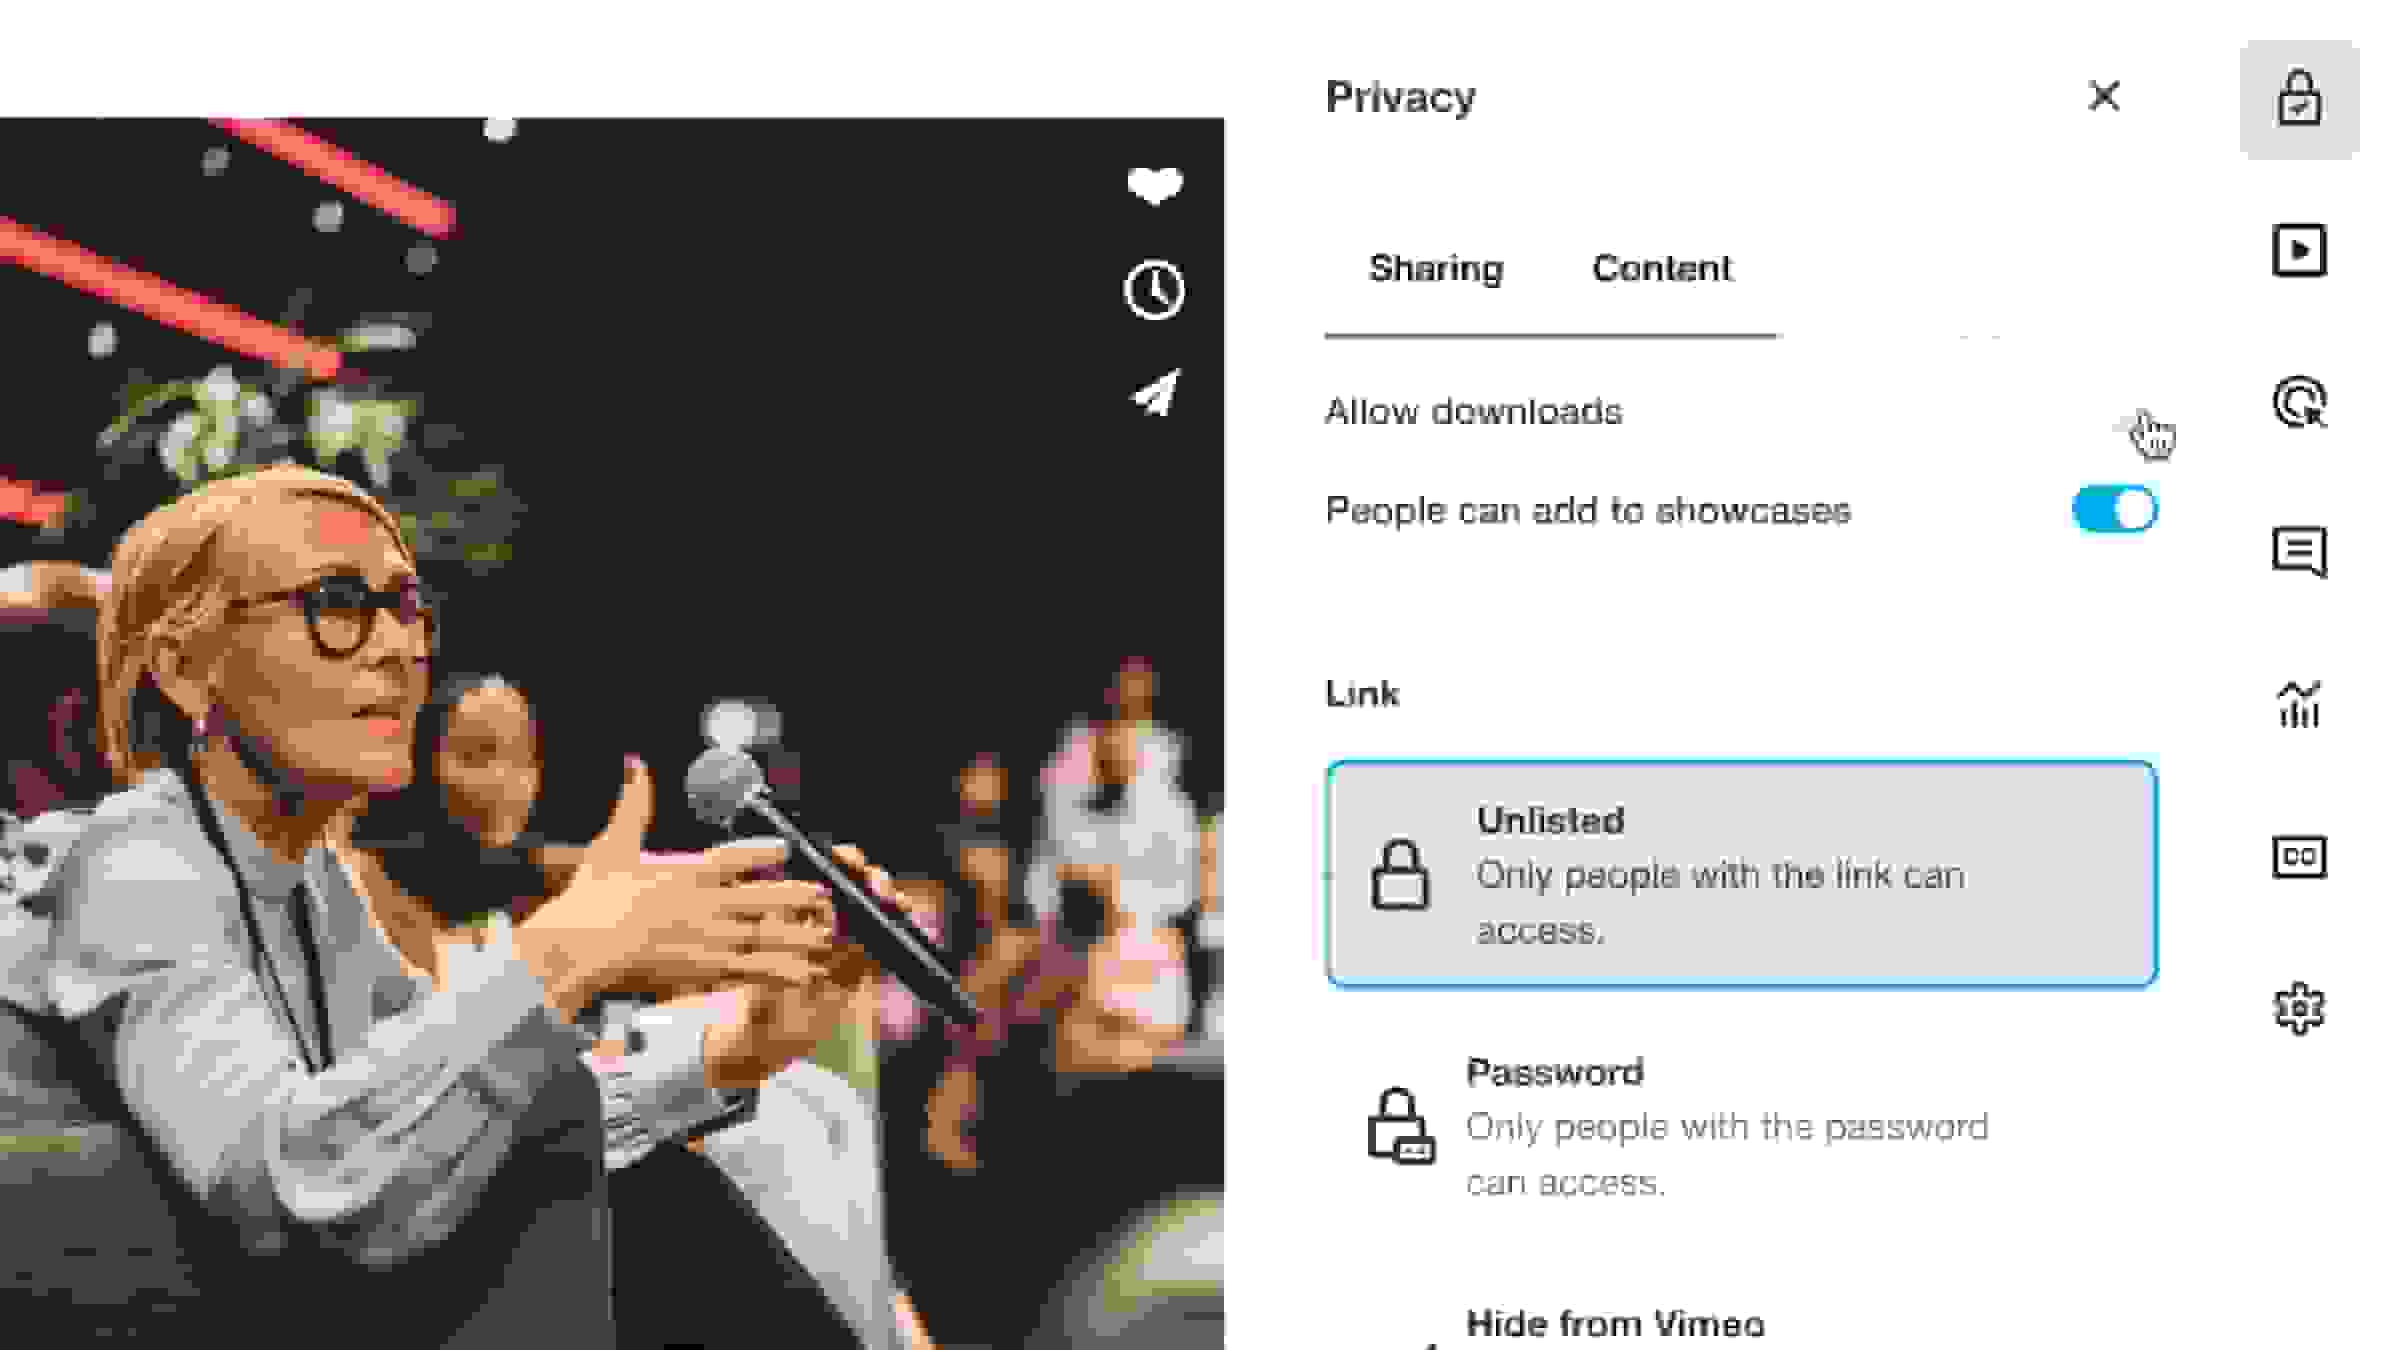Close the Privacy panel
Viewport: 2400px width, 1350px height.
click(x=2104, y=96)
